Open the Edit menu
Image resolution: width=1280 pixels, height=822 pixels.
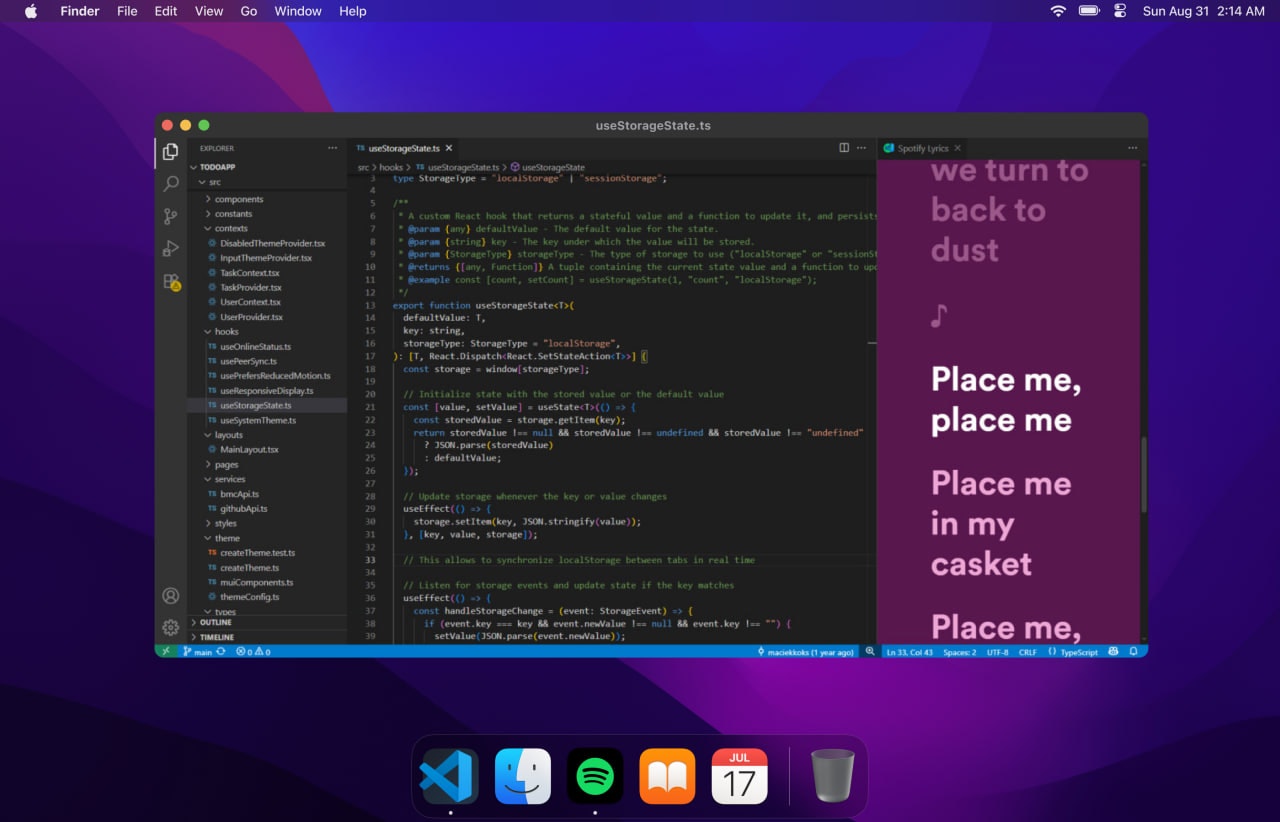tap(166, 11)
